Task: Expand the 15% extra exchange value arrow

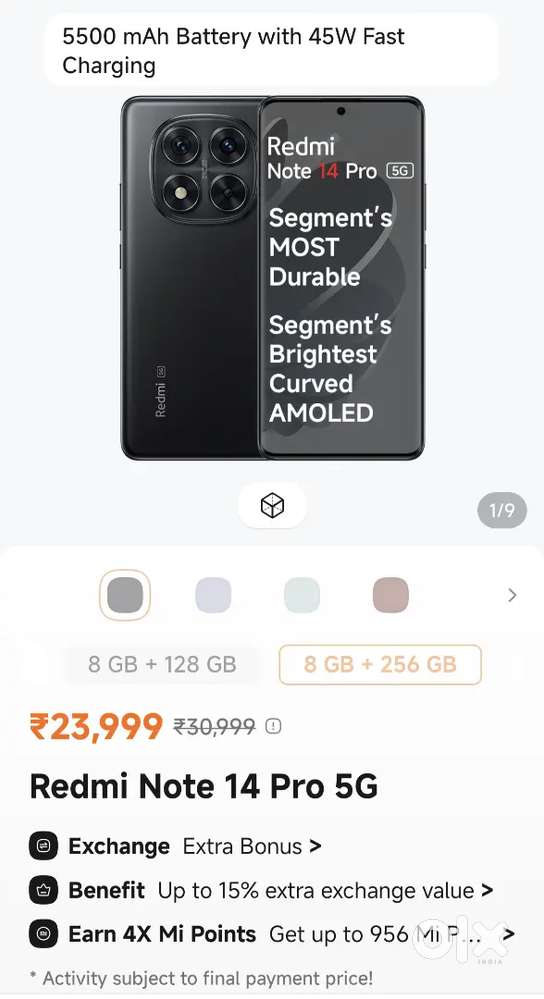Action: point(487,890)
